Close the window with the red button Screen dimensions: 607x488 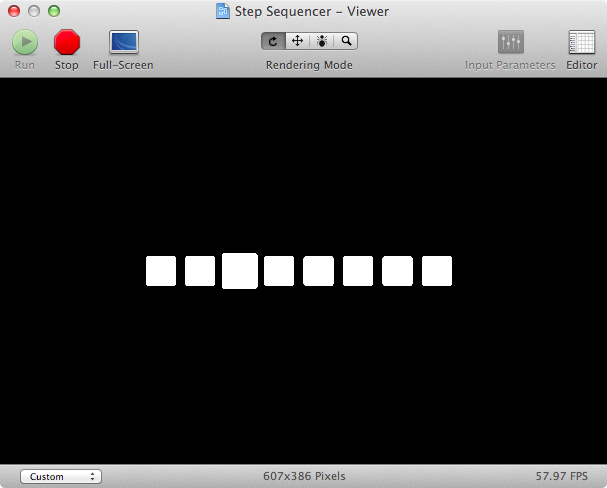(x=14, y=11)
